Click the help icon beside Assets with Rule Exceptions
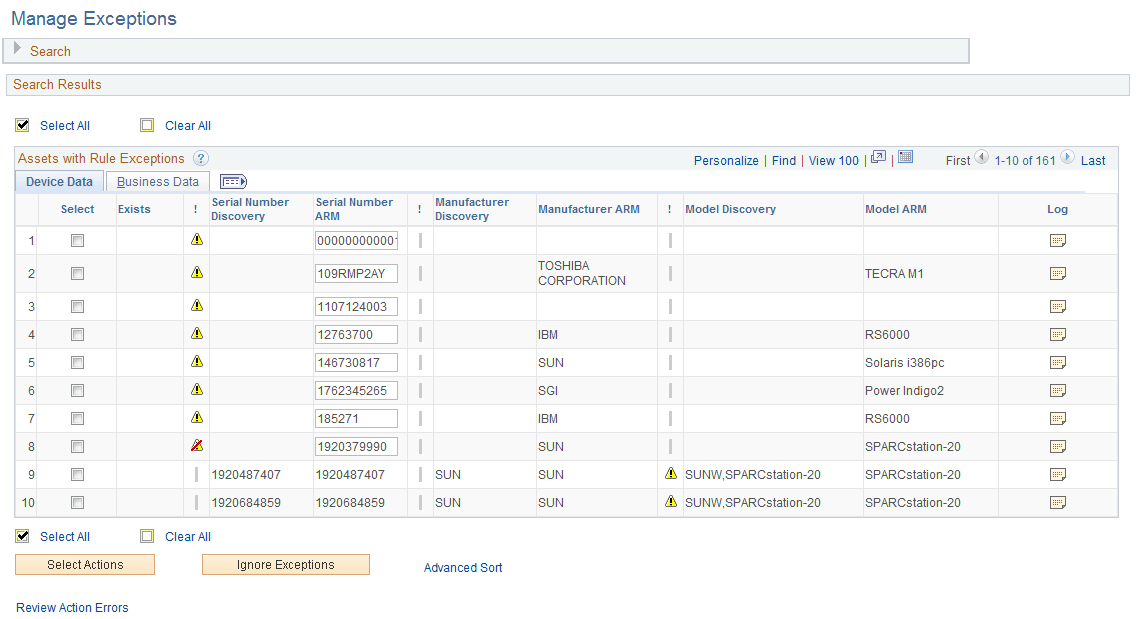 click(x=200, y=158)
